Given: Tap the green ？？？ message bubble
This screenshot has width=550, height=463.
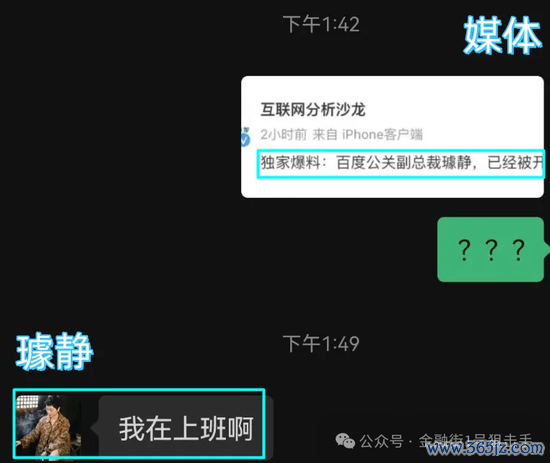Looking at the screenshot, I should click(x=491, y=249).
